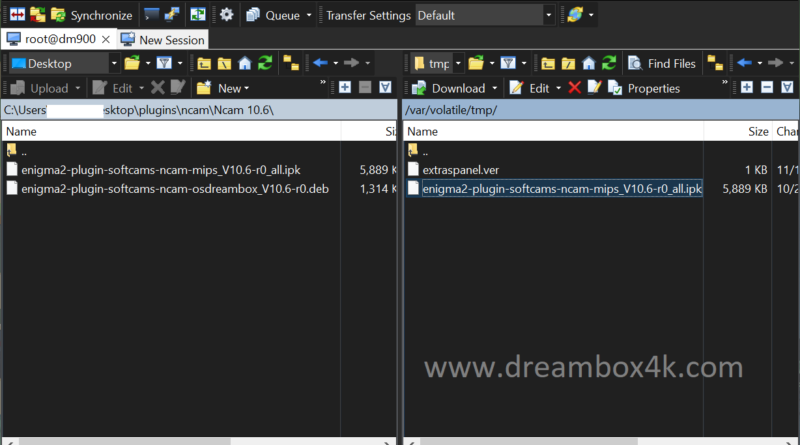Click the Synchronized Browsing icon in top toolbar
Image resolution: width=800 pixels, height=445 pixels.
tap(37, 15)
